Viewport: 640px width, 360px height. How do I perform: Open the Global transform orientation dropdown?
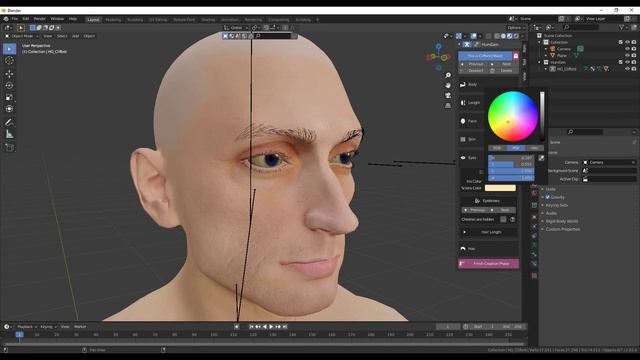pos(236,28)
